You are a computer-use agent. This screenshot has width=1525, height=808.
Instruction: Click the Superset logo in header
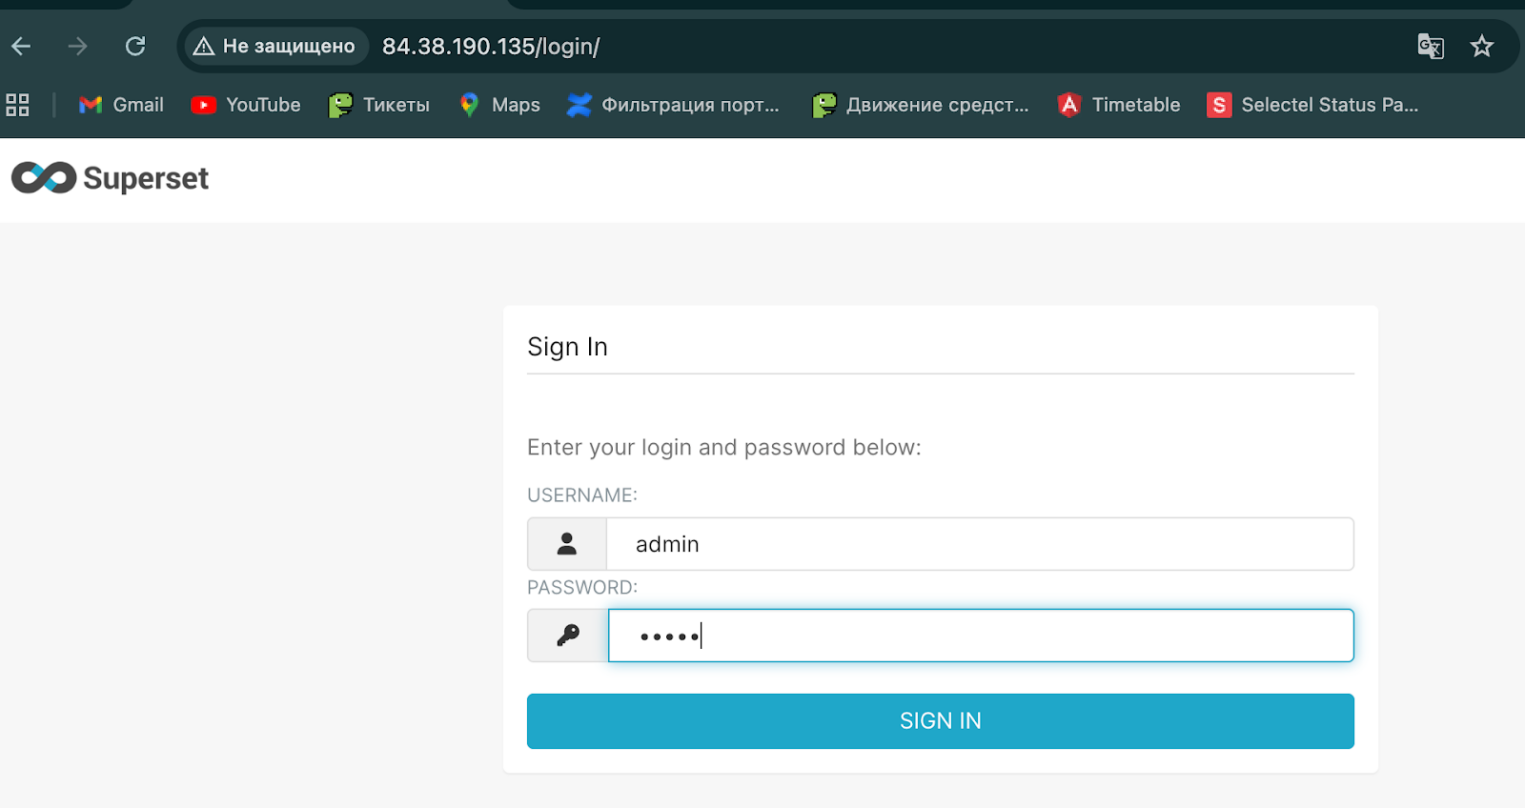[x=110, y=178]
